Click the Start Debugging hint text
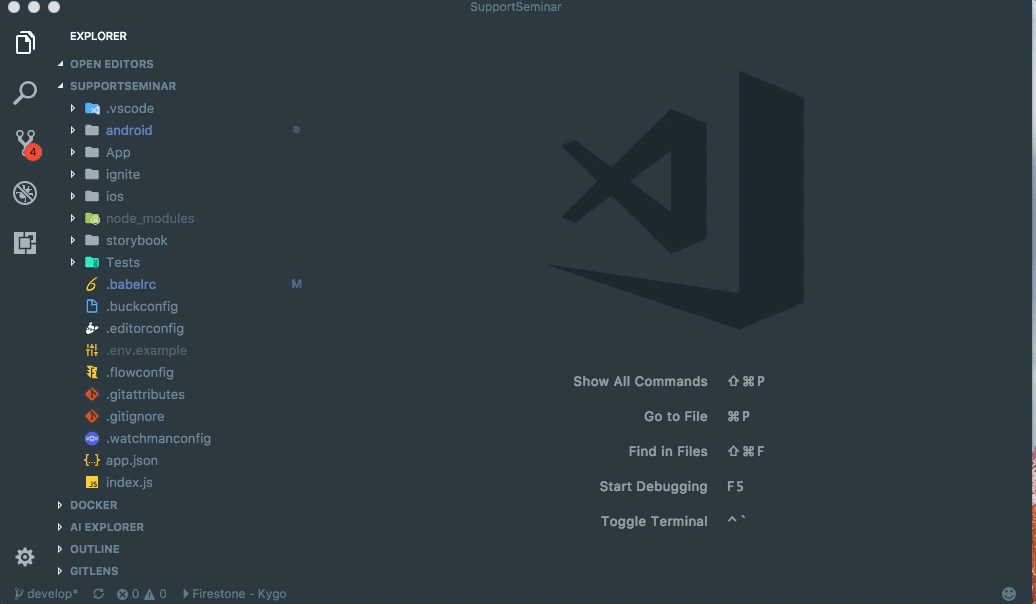Viewport: 1036px width, 604px height. click(653, 486)
